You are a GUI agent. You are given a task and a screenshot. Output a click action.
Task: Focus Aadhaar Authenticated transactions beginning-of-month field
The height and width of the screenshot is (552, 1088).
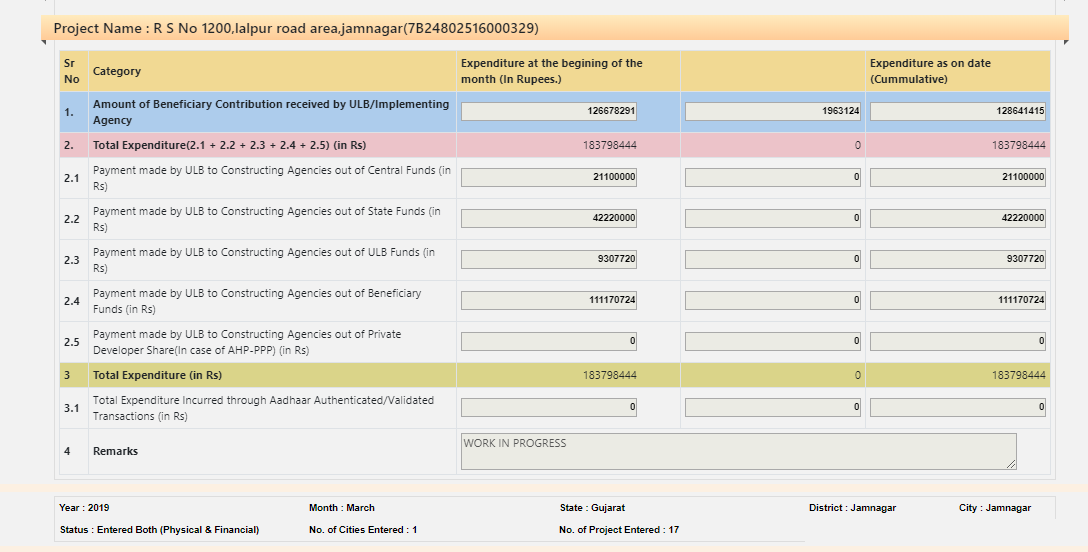(548, 408)
